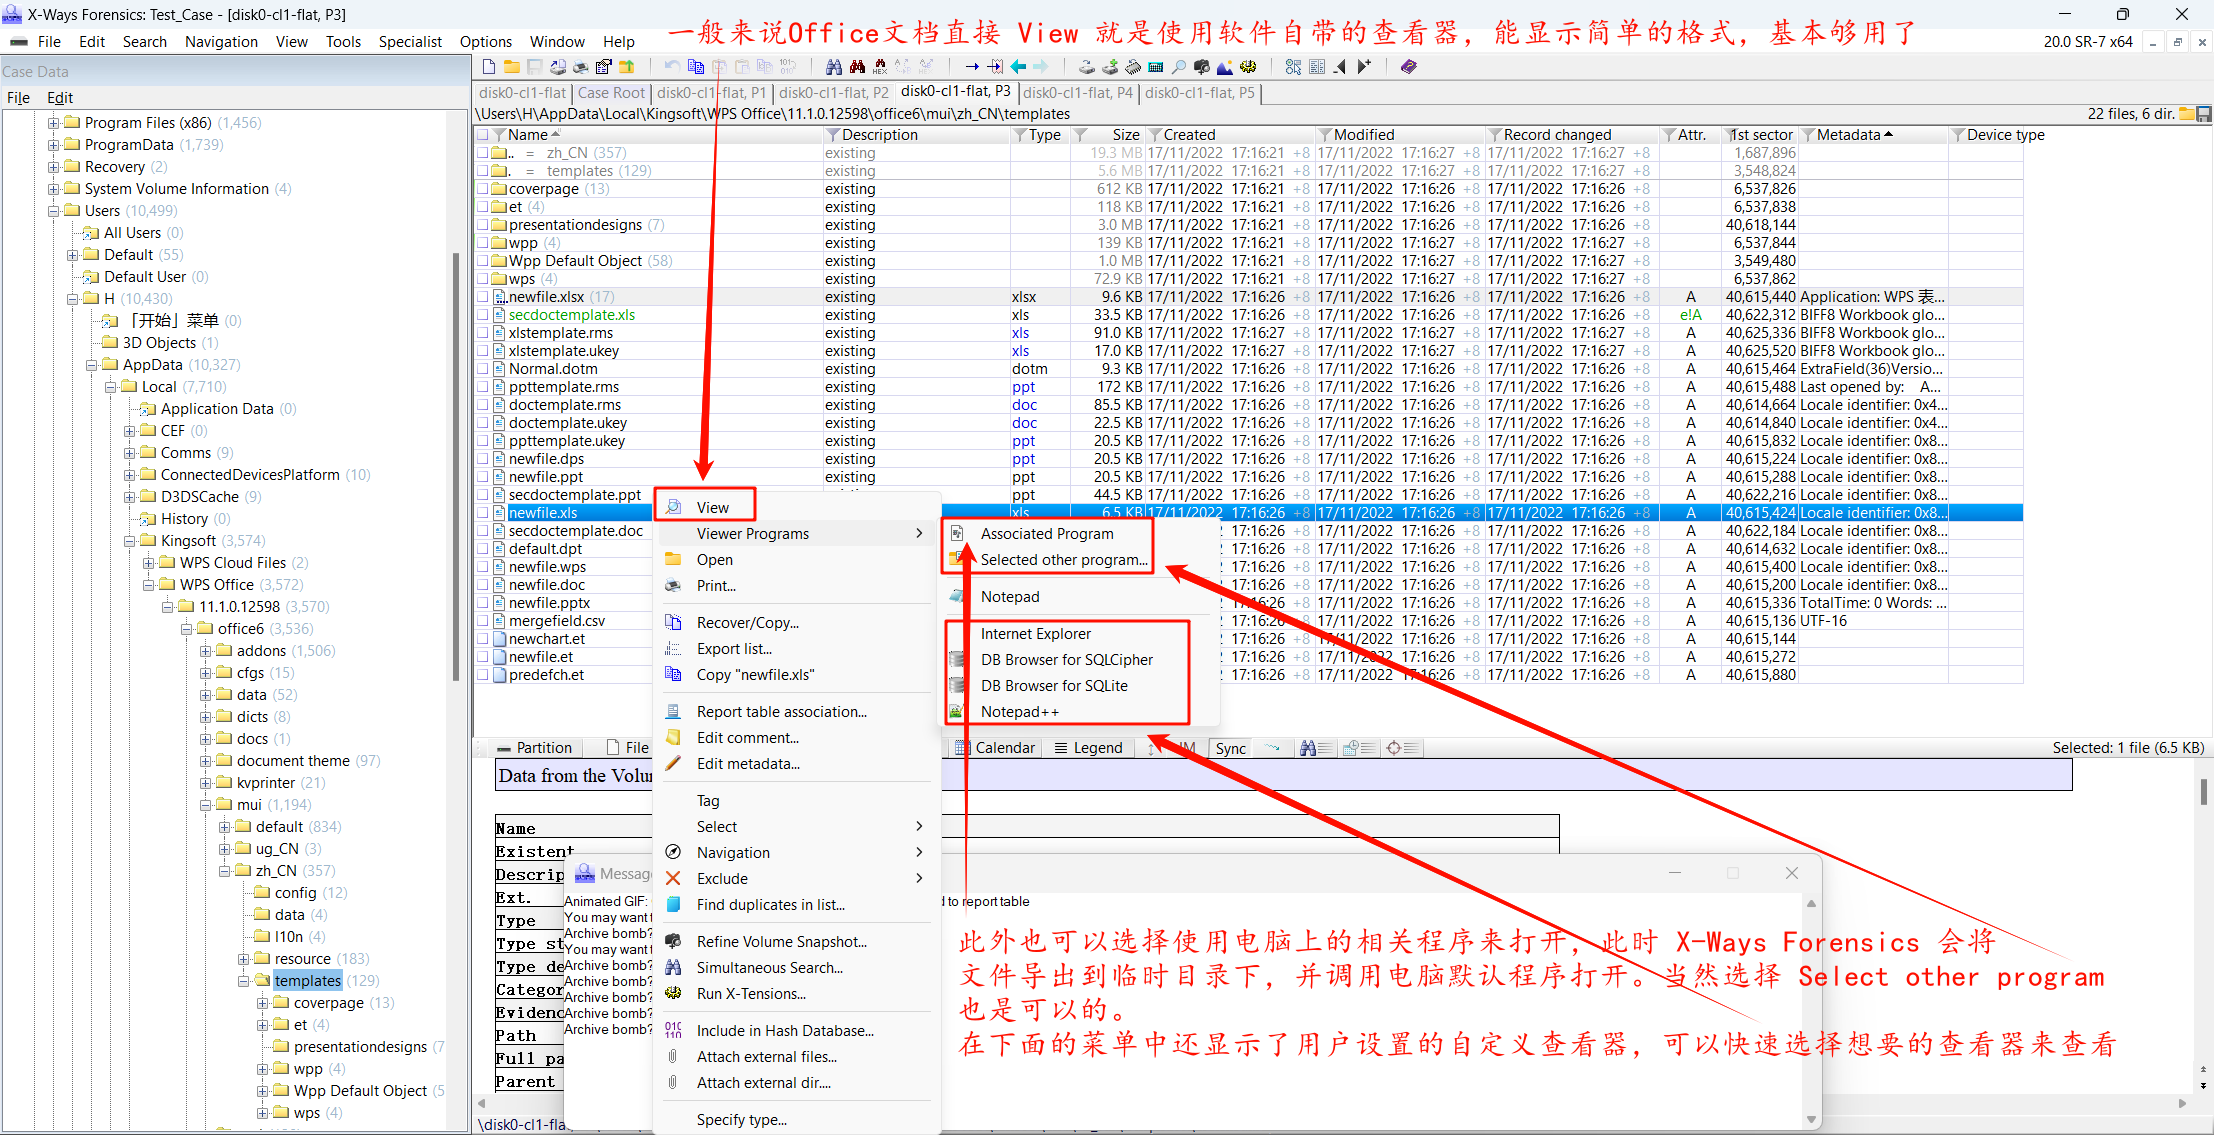Choose Notepad++ in viewer programs submenu

pyautogui.click(x=1020, y=712)
